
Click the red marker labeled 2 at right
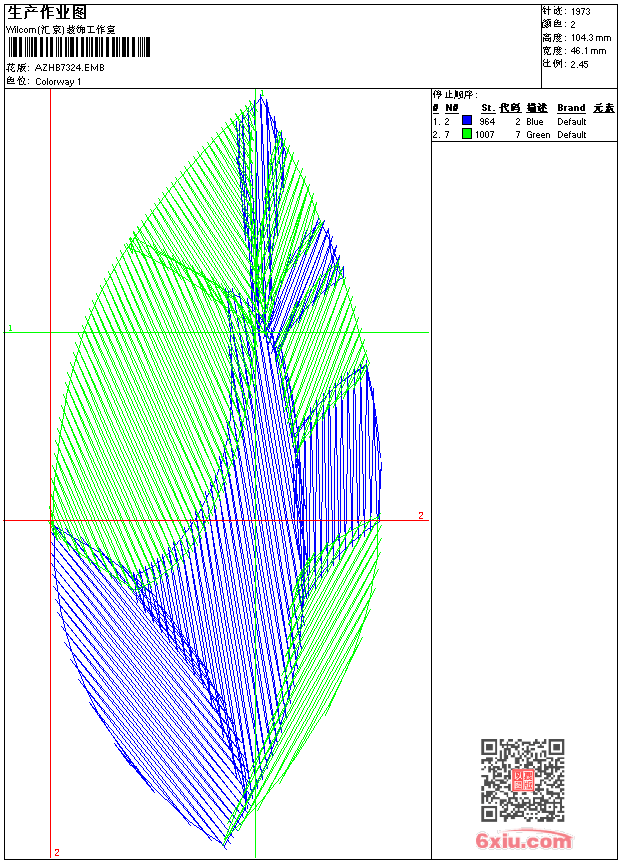[x=421, y=516]
